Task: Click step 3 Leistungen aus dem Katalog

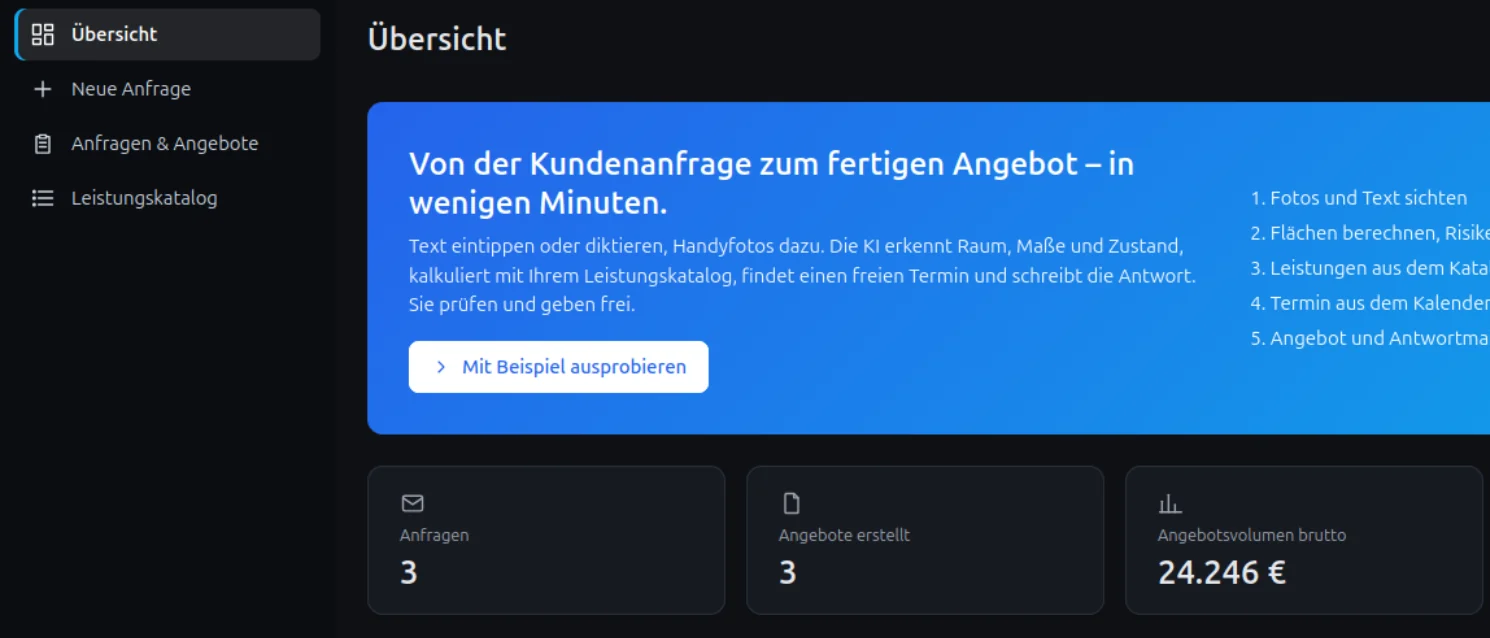Action: (1370, 268)
